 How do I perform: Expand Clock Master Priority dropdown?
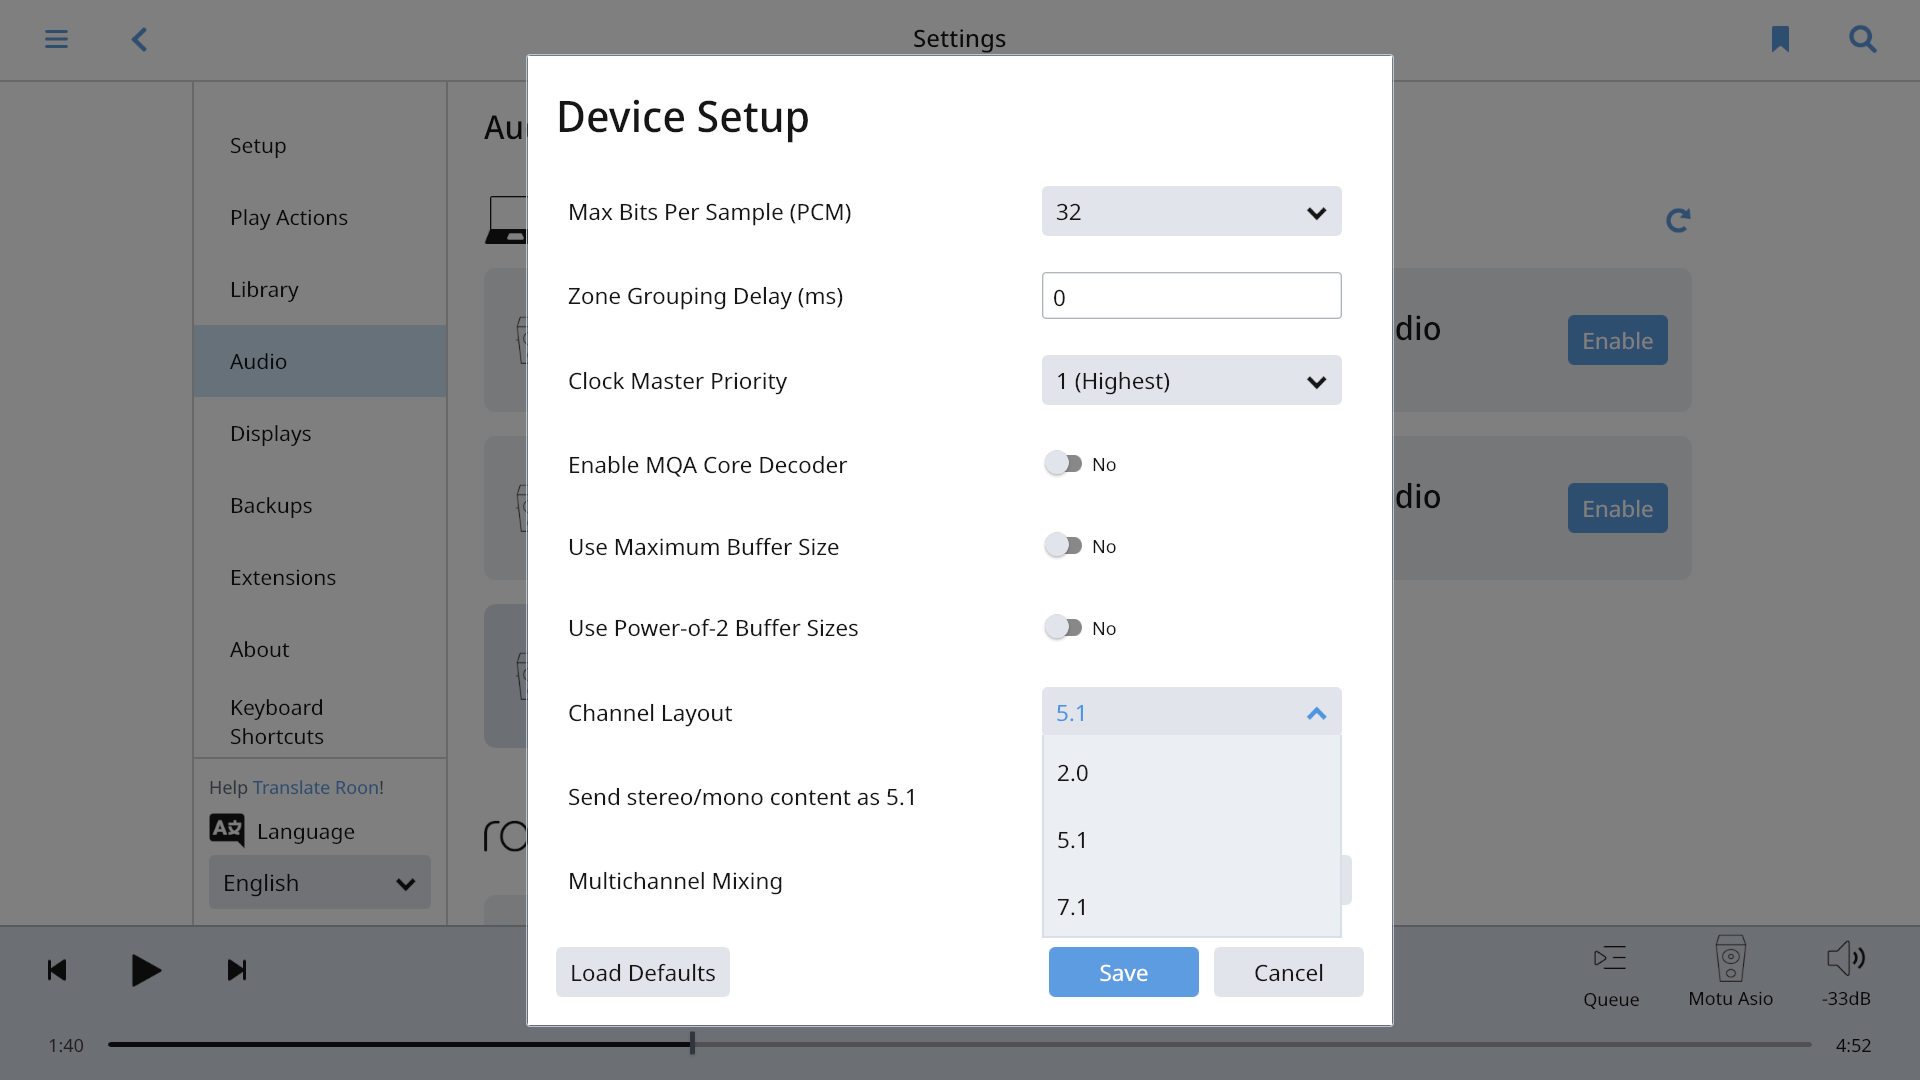coord(1191,381)
